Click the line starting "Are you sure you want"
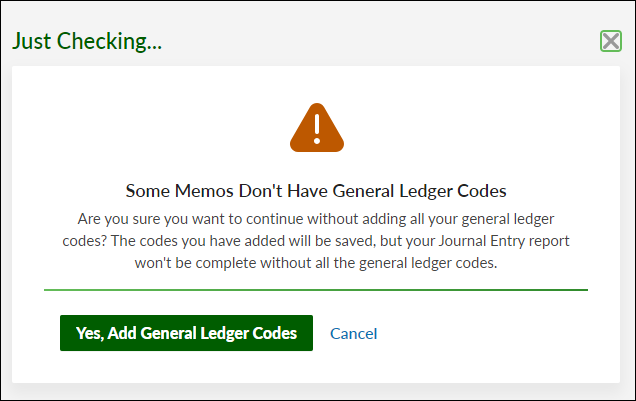 tap(316, 219)
